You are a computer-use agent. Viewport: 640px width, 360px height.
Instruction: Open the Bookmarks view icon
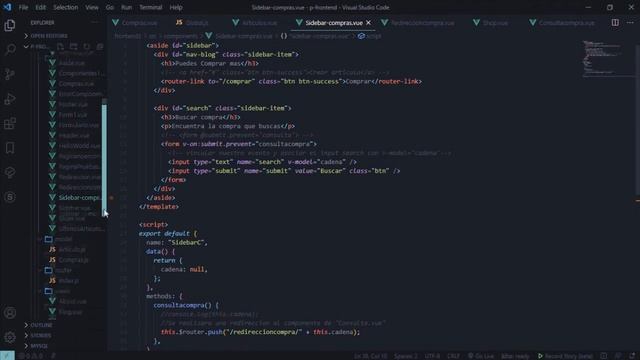(x=9, y=148)
